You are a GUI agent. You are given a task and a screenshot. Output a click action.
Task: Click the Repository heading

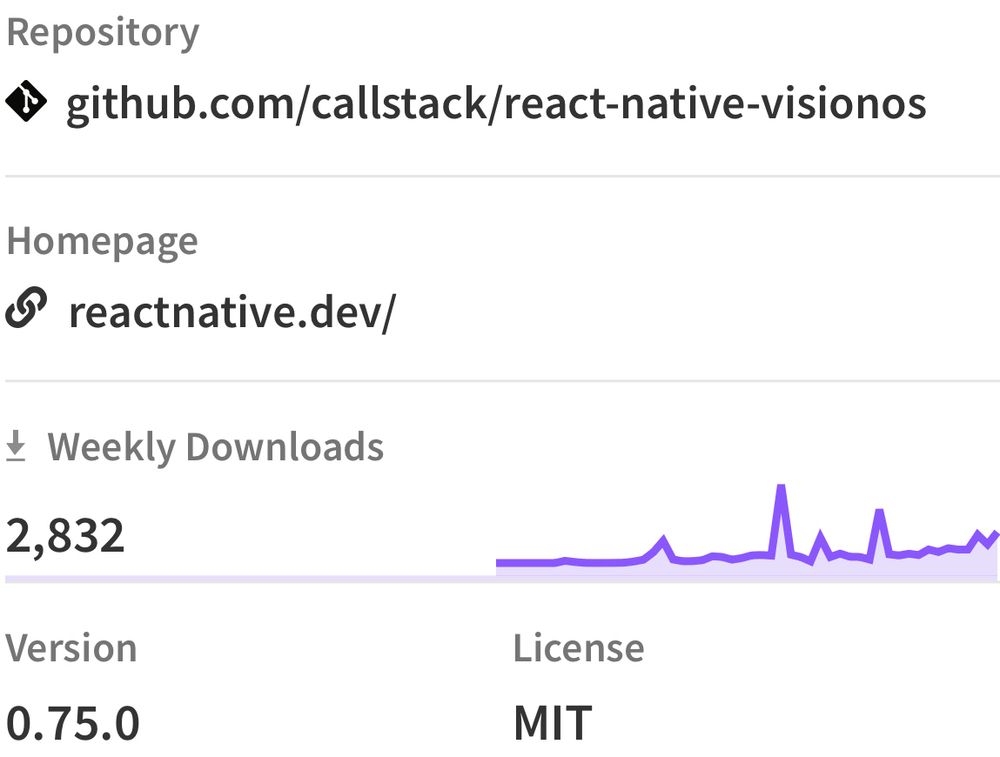click(102, 32)
